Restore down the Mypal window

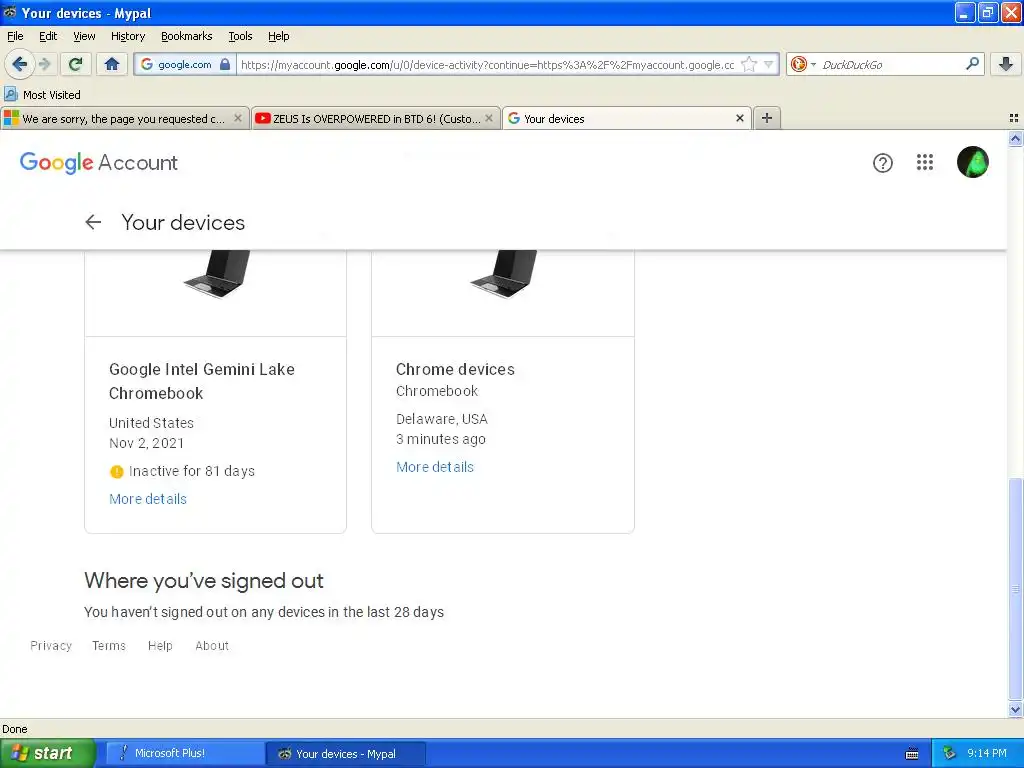pos(987,12)
